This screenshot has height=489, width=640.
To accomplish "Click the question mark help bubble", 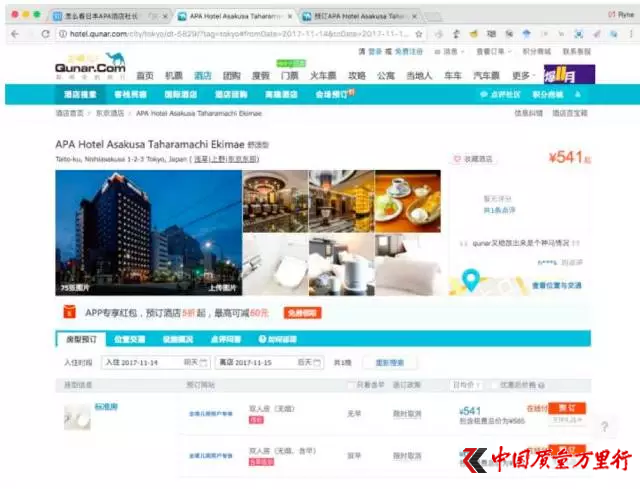I will (605, 427).
